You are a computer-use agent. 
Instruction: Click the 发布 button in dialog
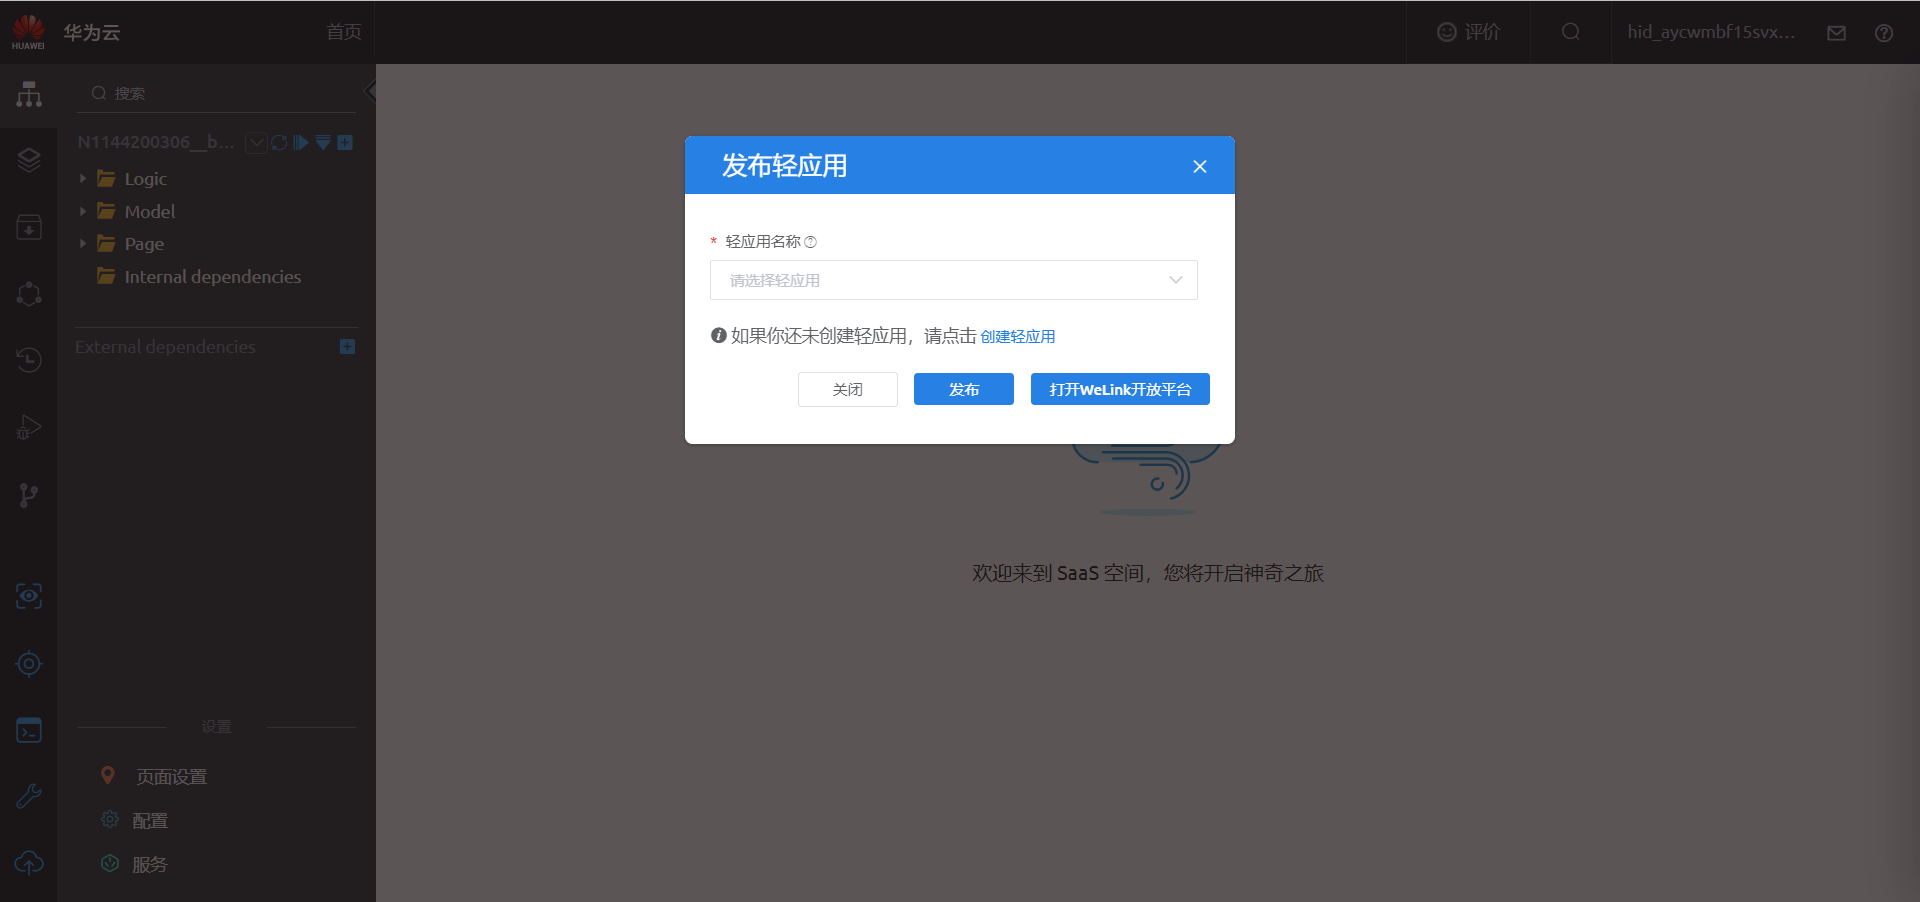pyautogui.click(x=962, y=389)
